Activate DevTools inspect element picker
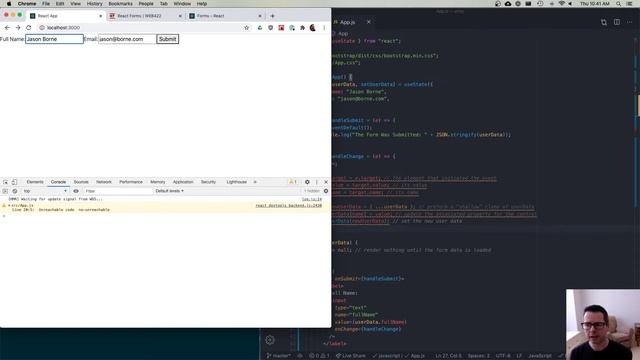 coord(5,182)
